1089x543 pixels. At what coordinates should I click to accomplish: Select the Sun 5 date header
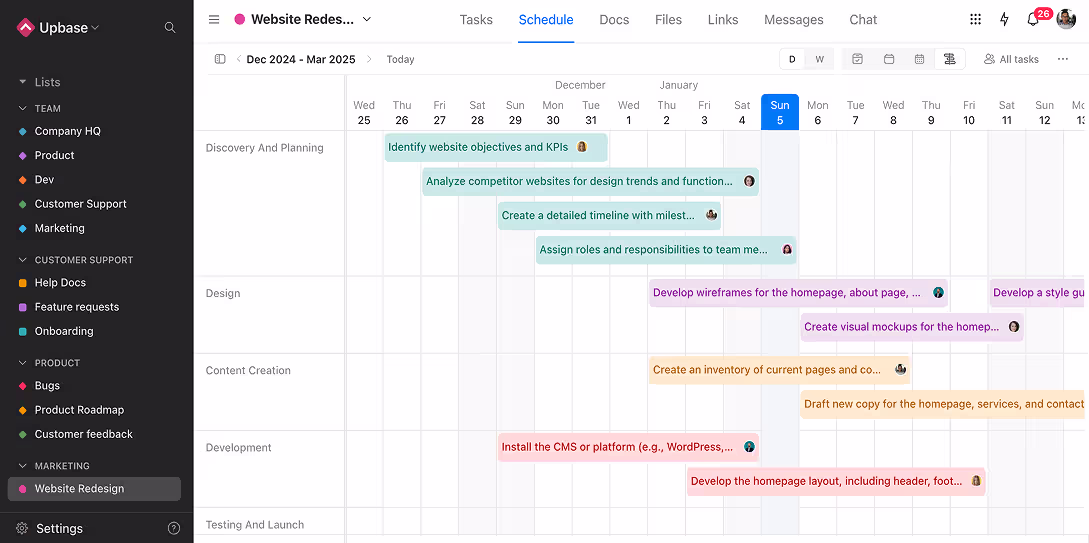pos(780,112)
